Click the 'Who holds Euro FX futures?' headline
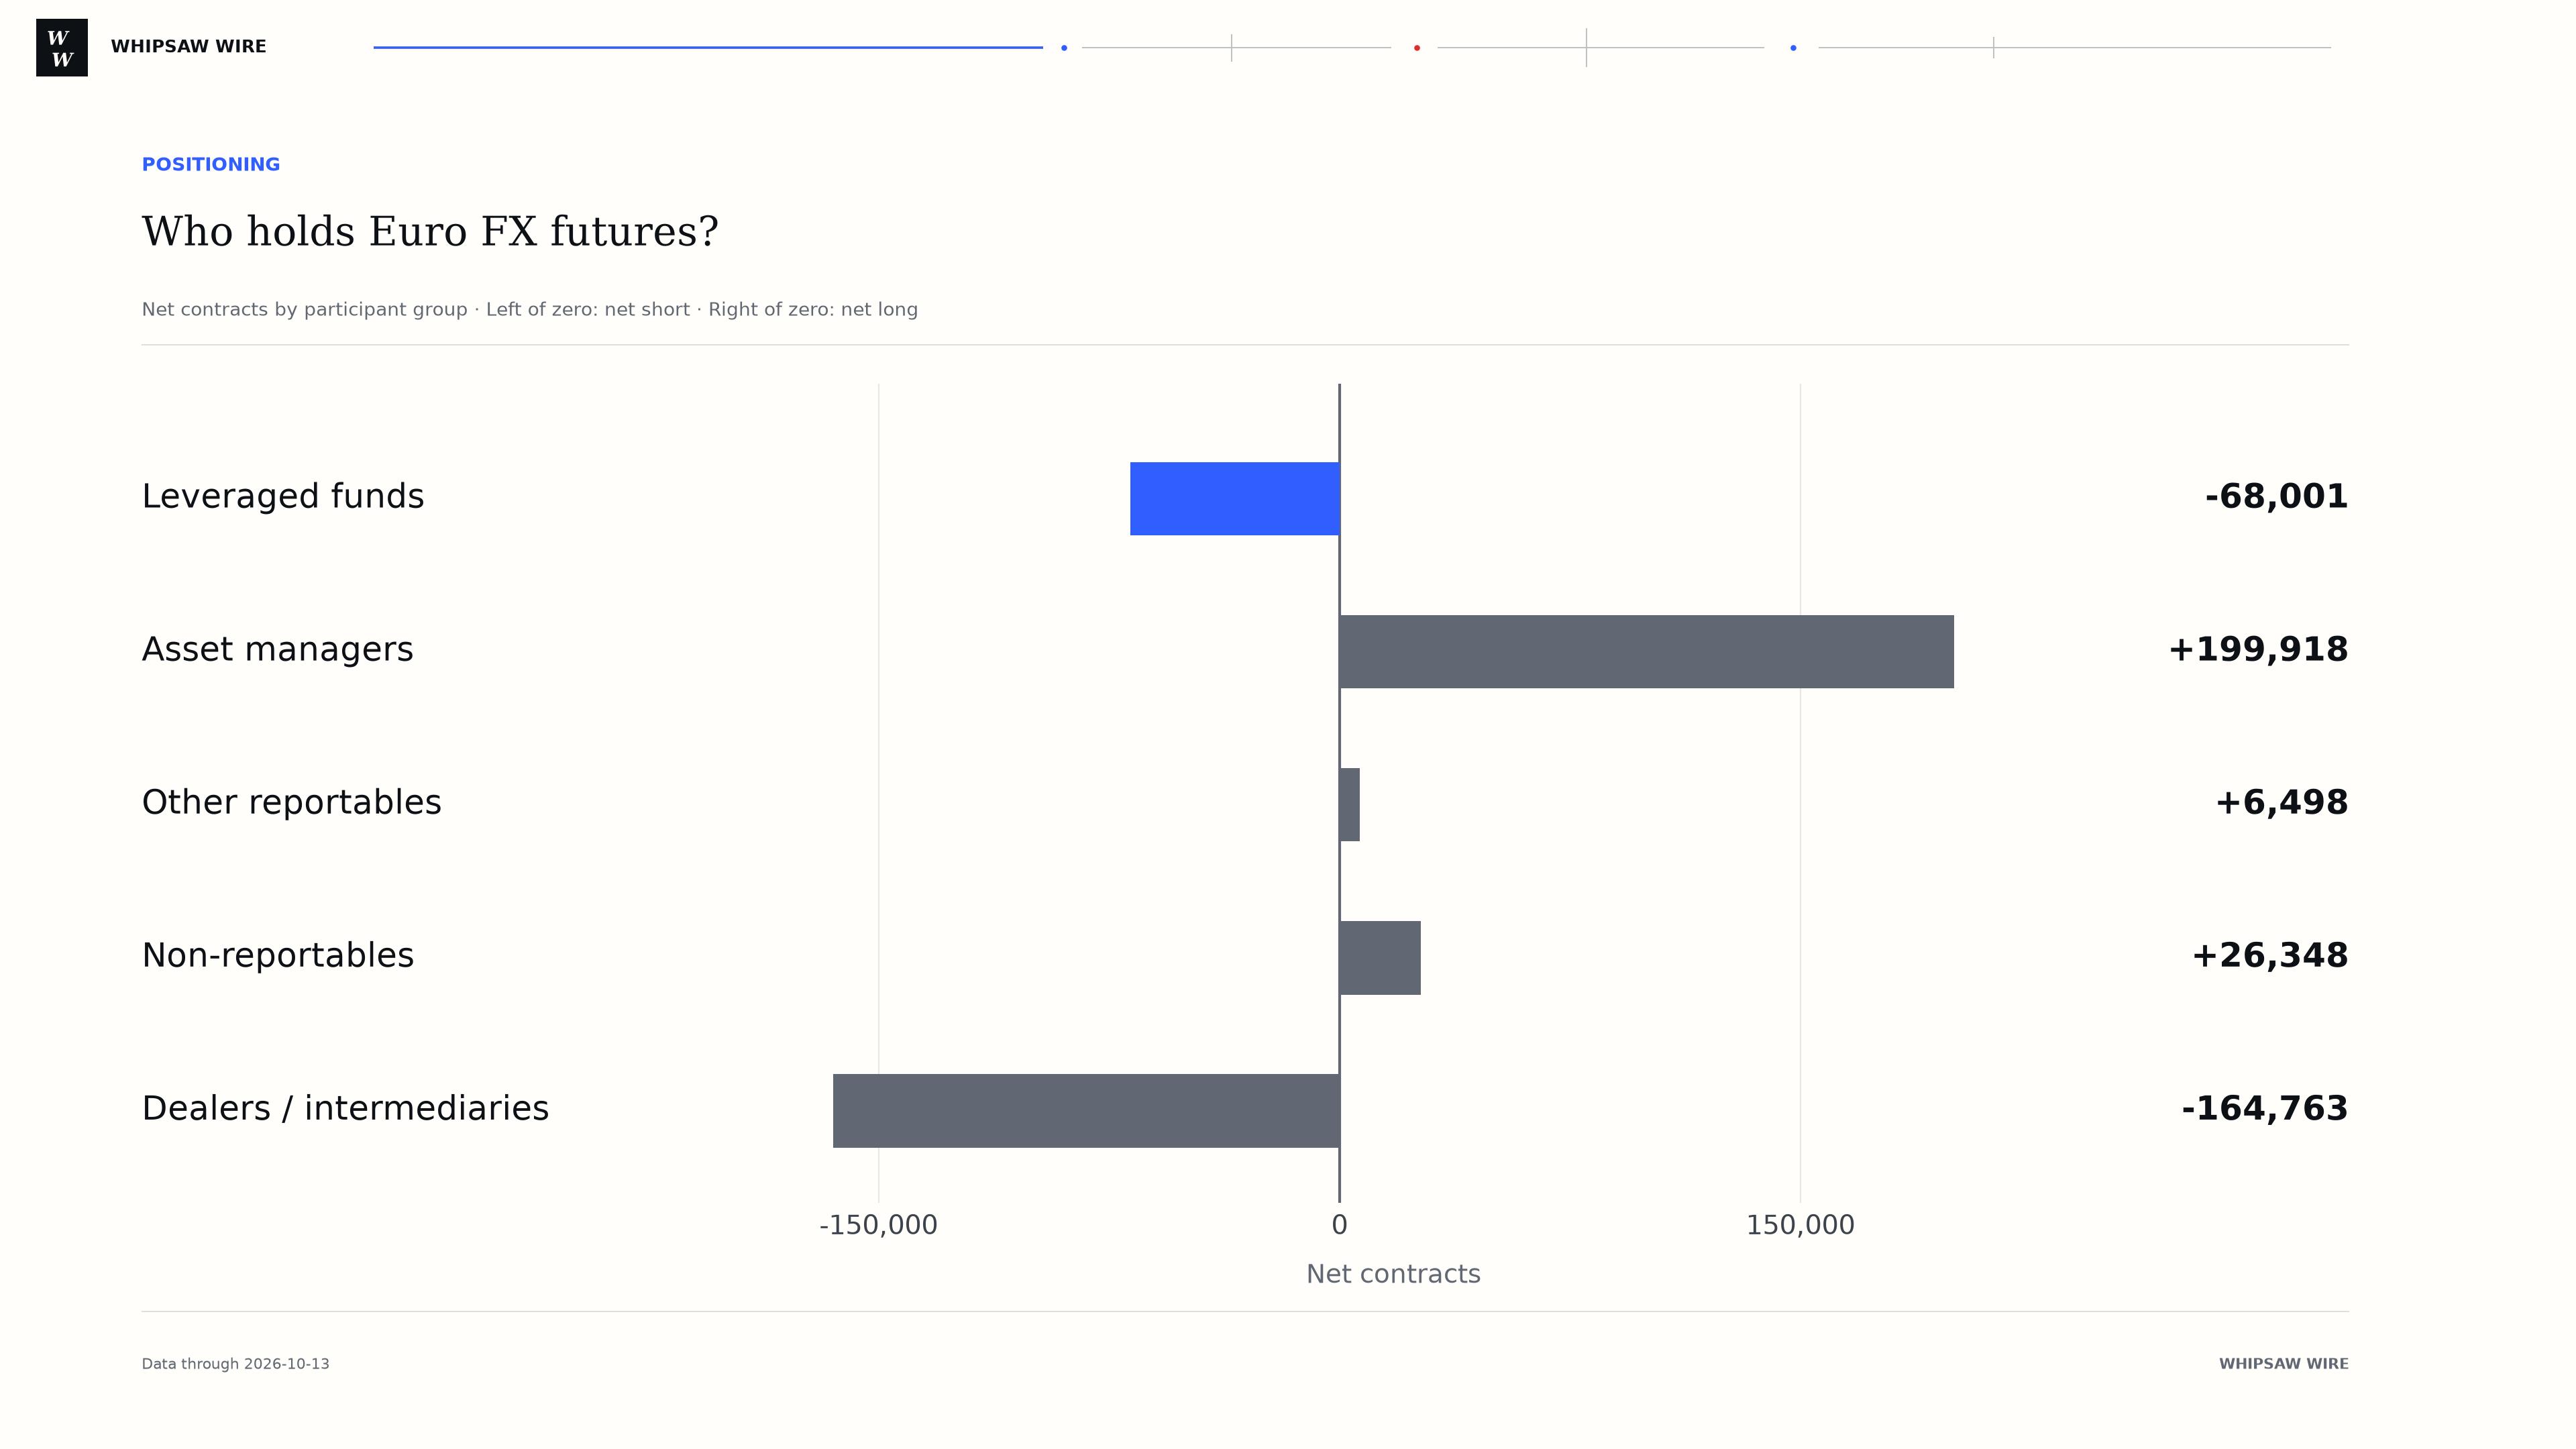2576x1449 pixels. pyautogui.click(x=430, y=233)
